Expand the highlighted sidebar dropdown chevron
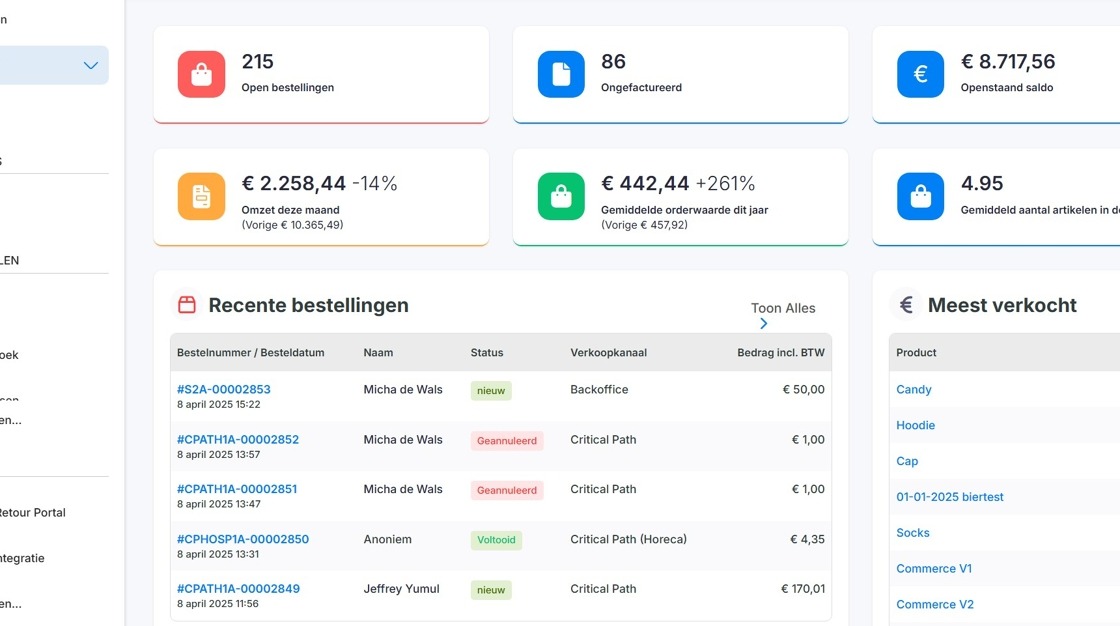The width and height of the screenshot is (1120, 626). click(91, 65)
